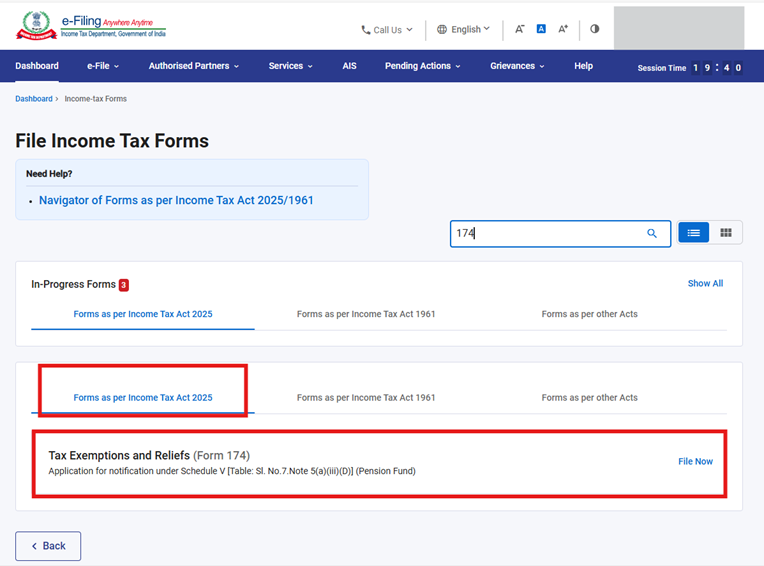
Task: Click the search magnifier icon
Action: coord(652,233)
